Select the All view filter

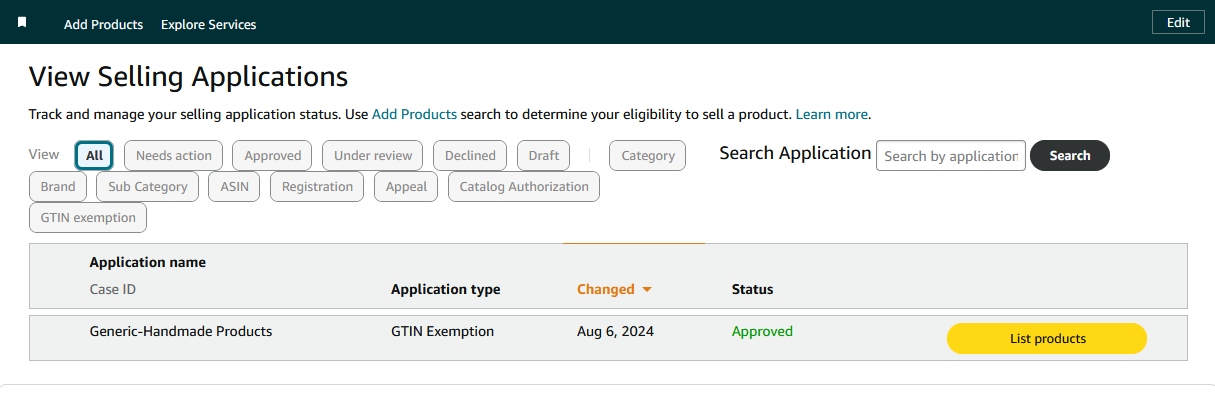pyautogui.click(x=94, y=155)
